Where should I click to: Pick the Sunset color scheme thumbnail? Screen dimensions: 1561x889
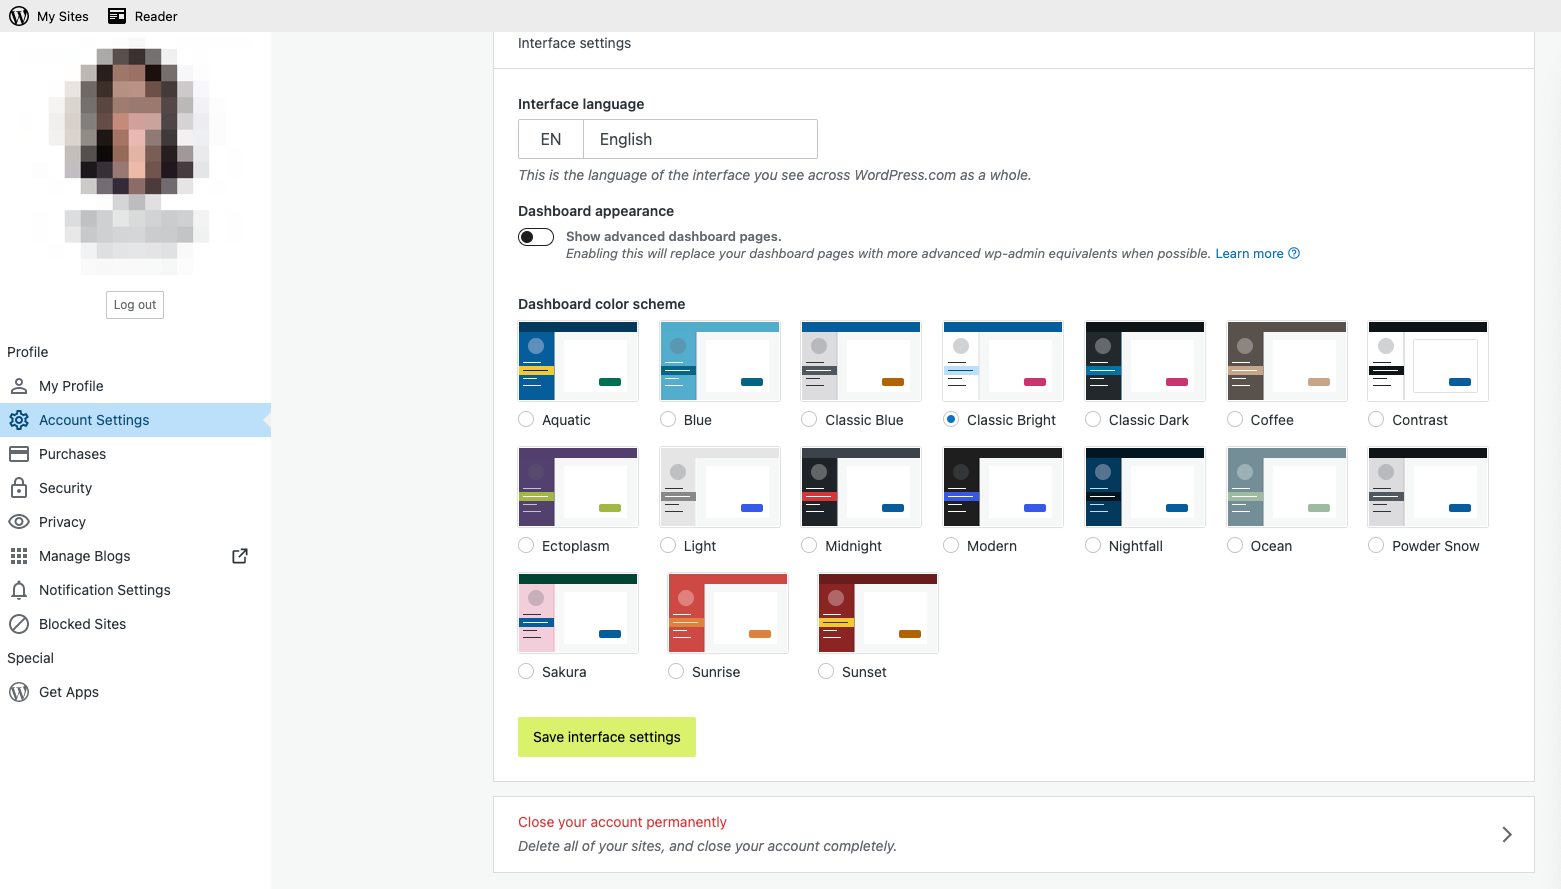coord(878,613)
